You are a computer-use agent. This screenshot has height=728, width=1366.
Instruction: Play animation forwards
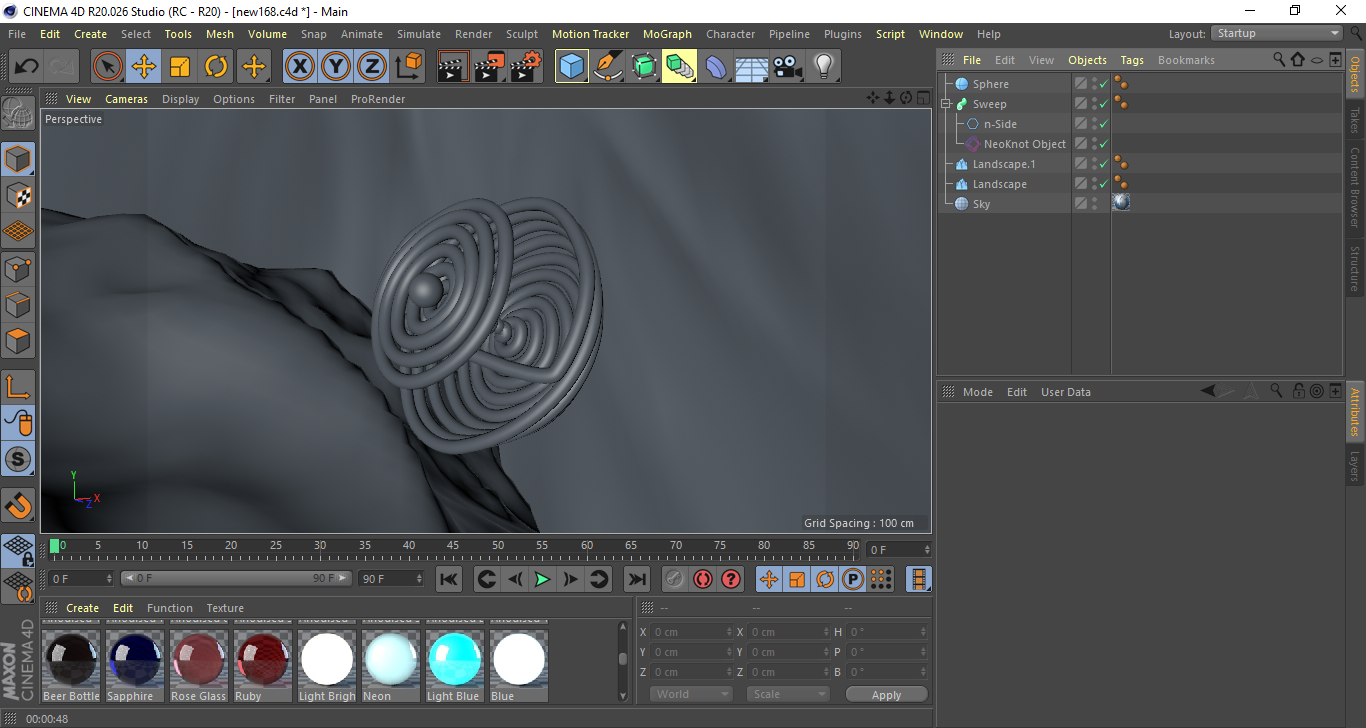tap(542, 579)
